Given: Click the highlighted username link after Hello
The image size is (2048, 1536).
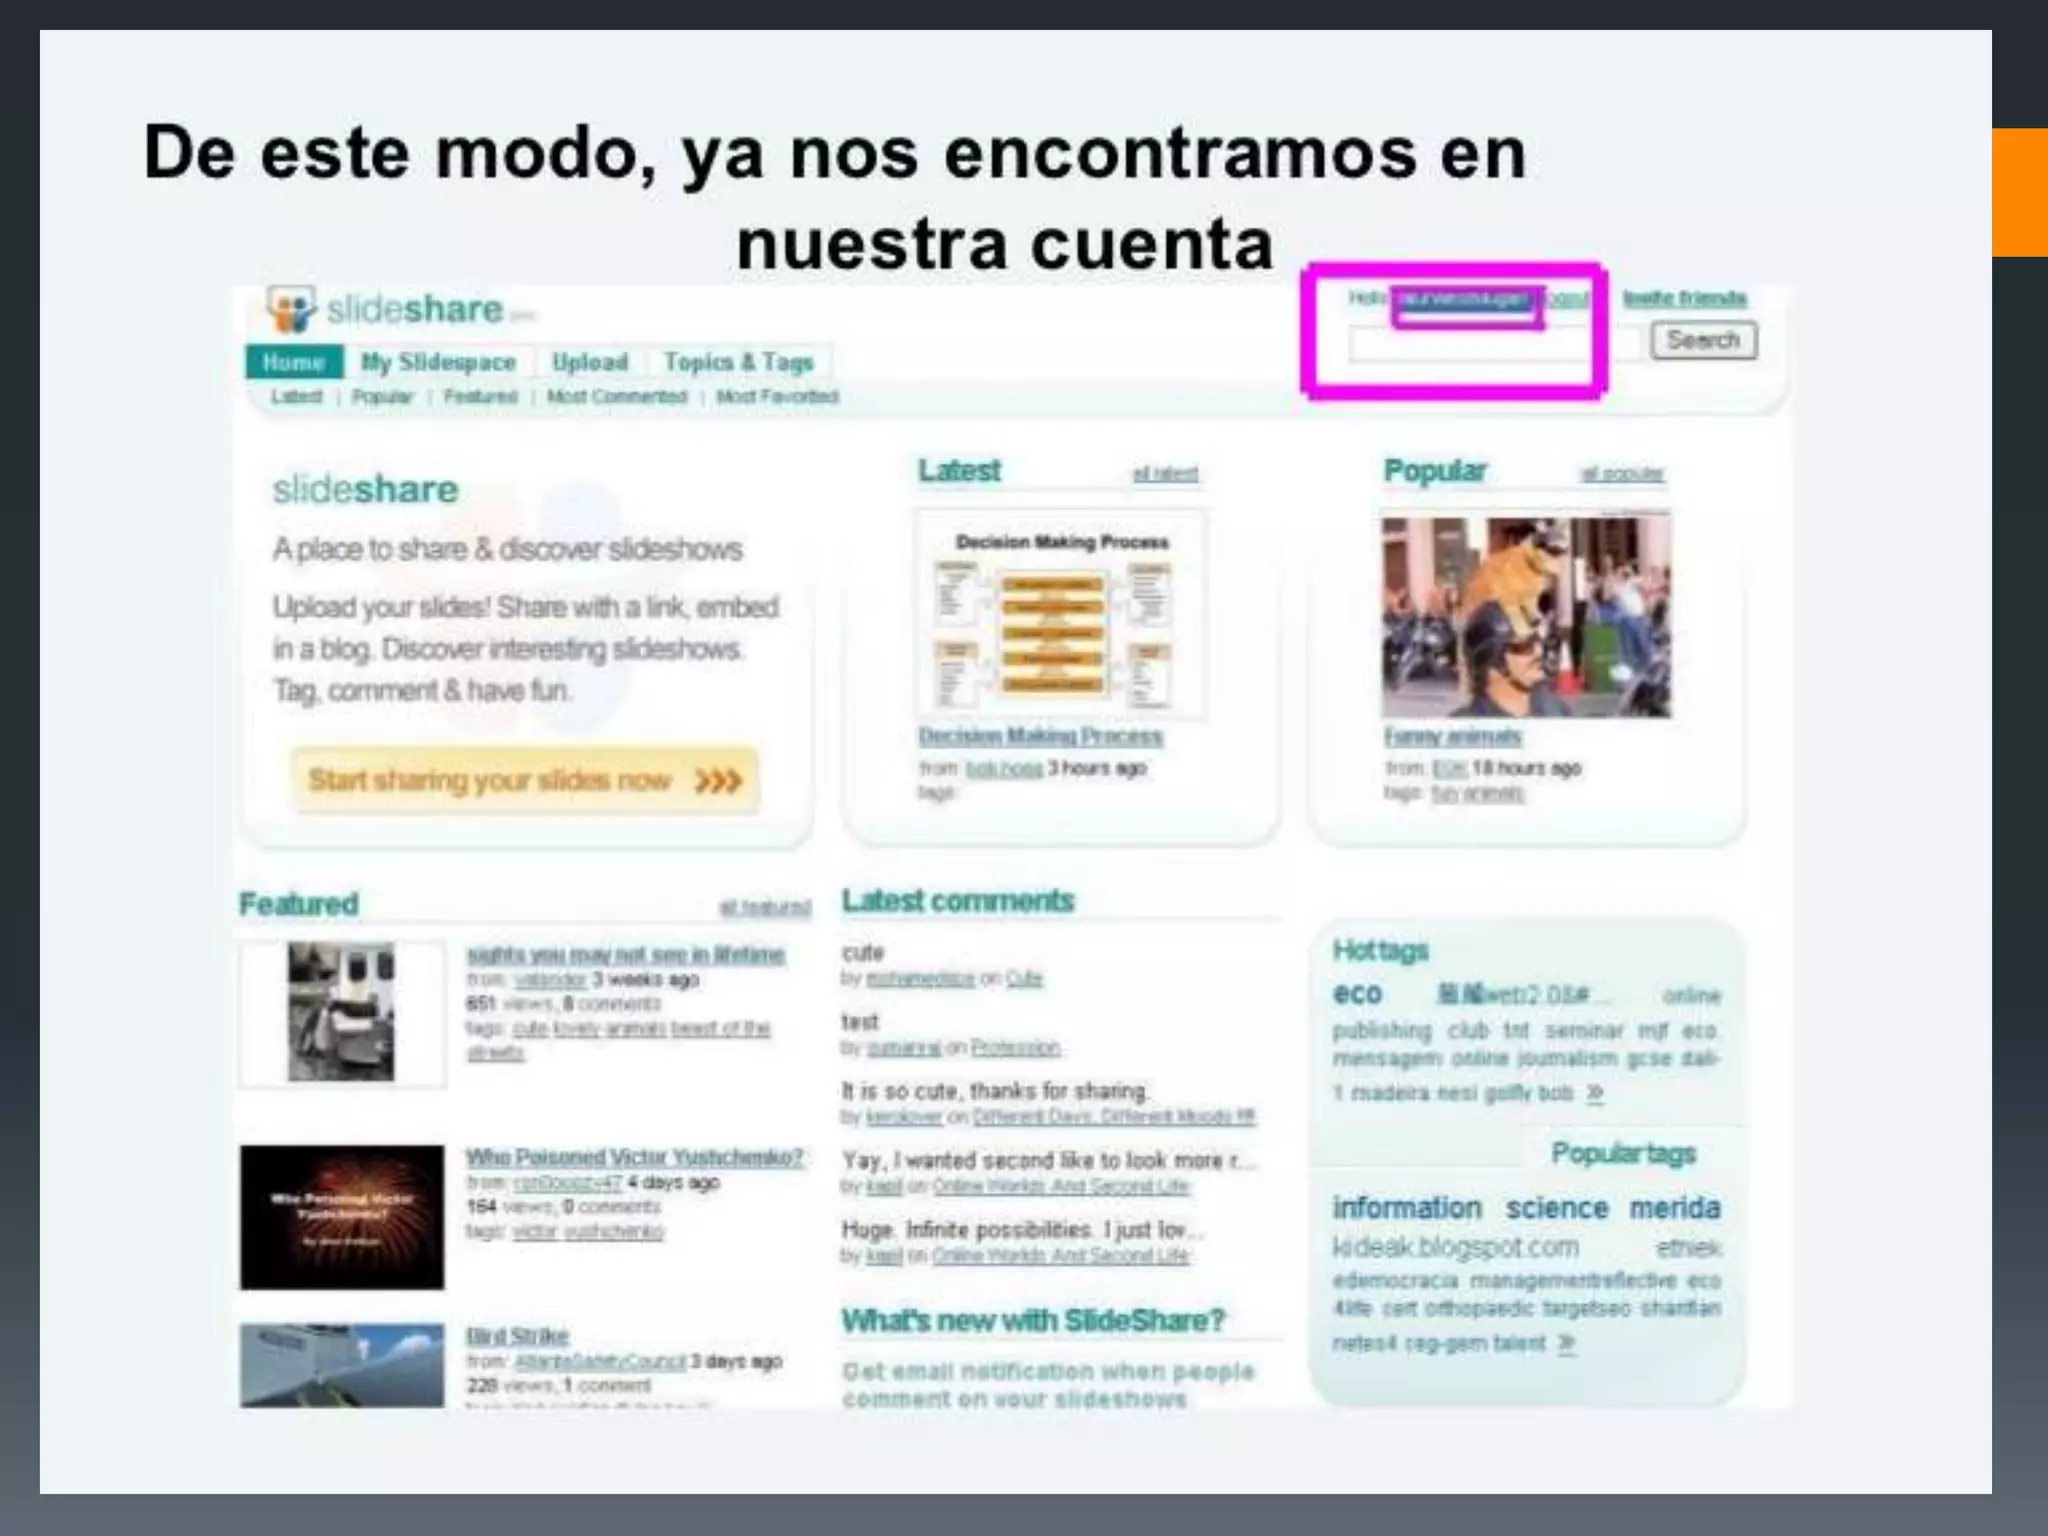Looking at the screenshot, I should click(1465, 299).
